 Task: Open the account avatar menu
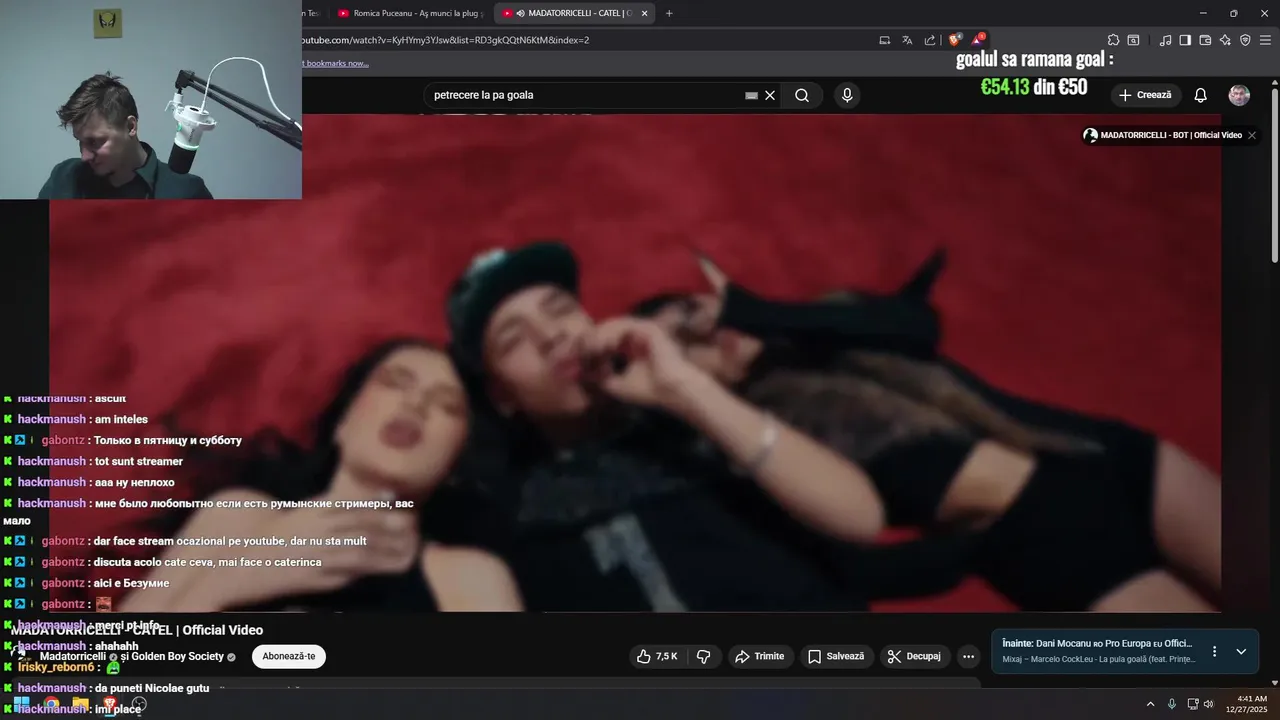(x=1239, y=95)
